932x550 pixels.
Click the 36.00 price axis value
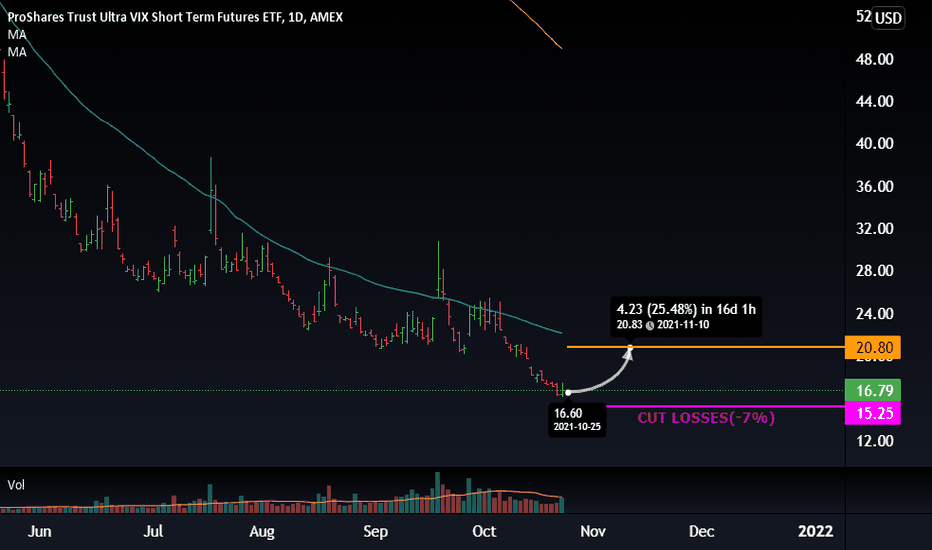coord(874,187)
